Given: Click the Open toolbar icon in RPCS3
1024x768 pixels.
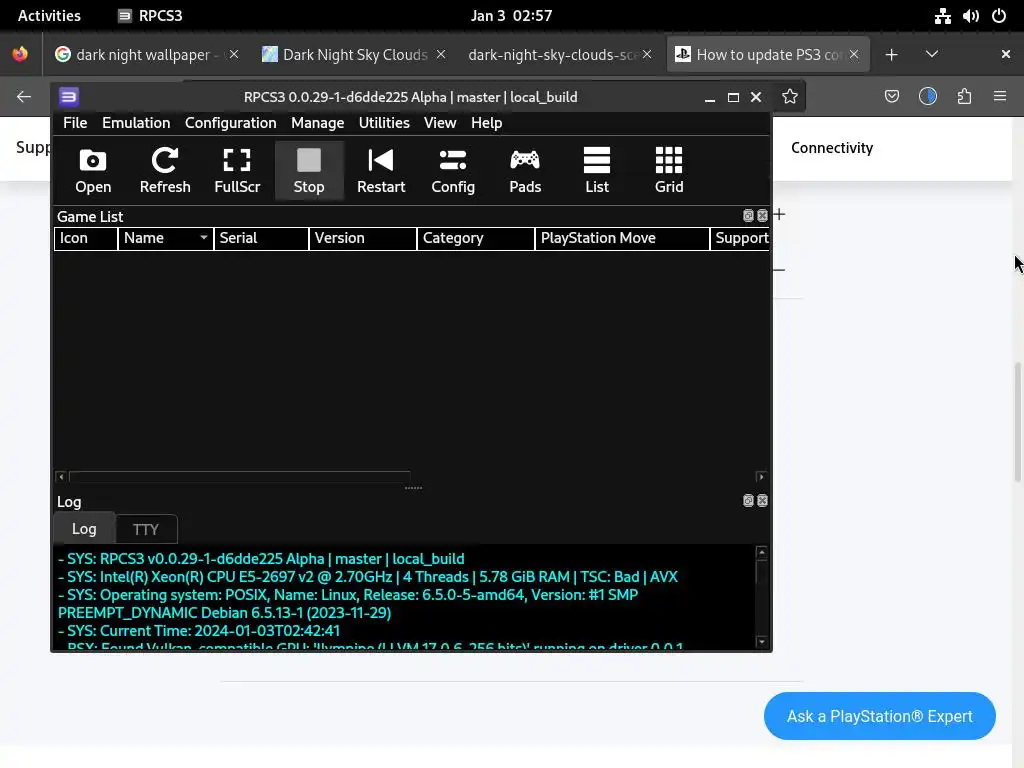Looking at the screenshot, I should 93,170.
